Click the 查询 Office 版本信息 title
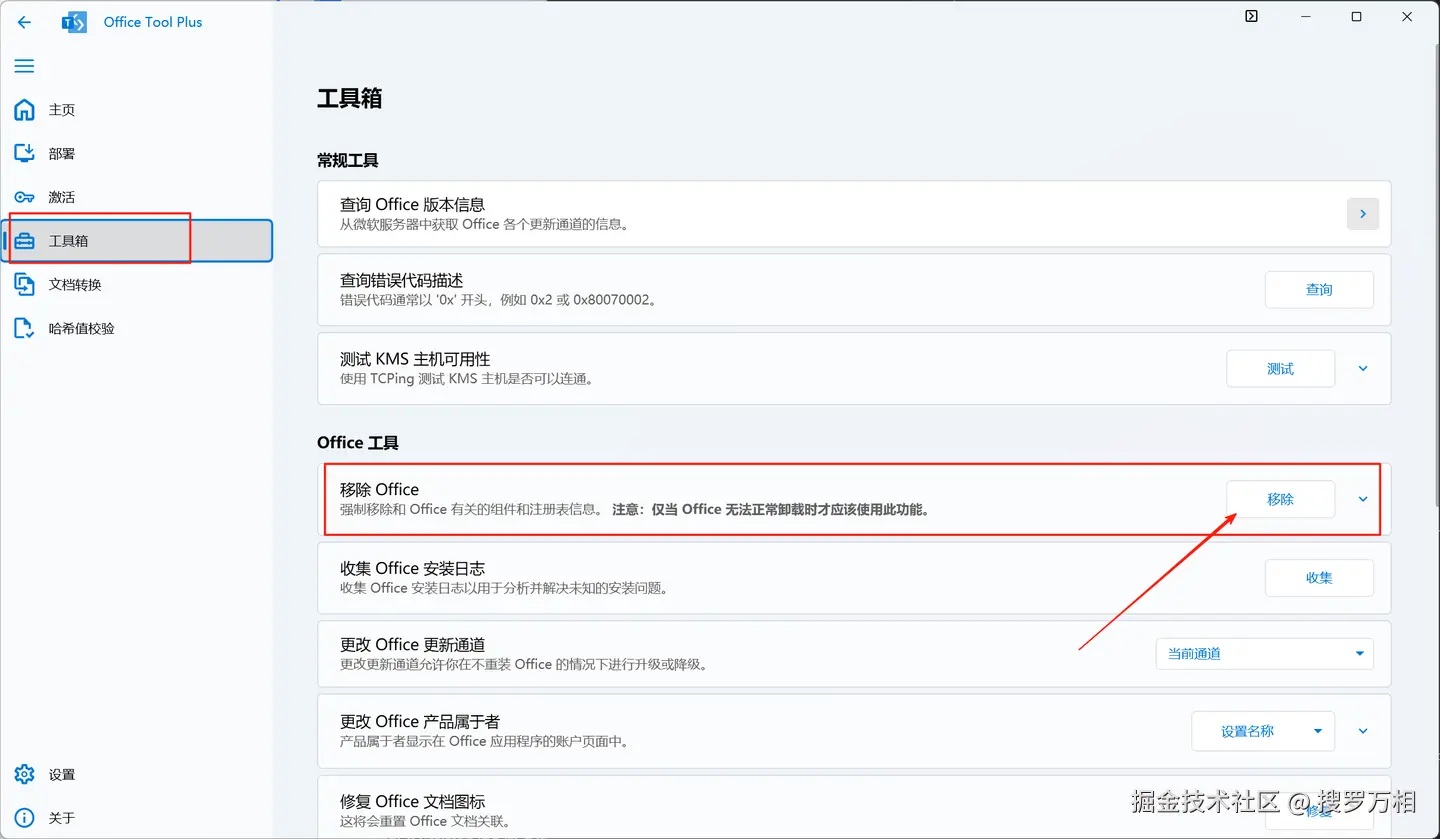 coord(412,205)
